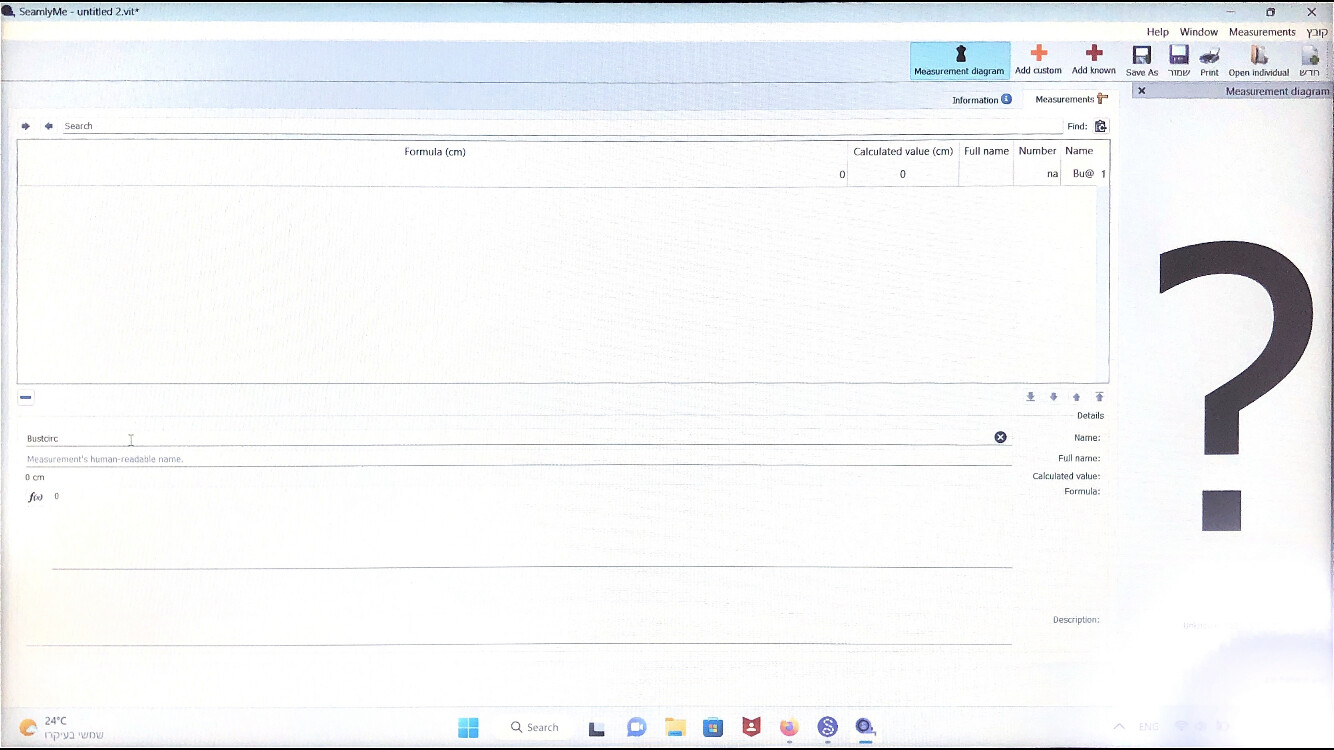
Task: Open the Help menu
Action: pos(1157,32)
